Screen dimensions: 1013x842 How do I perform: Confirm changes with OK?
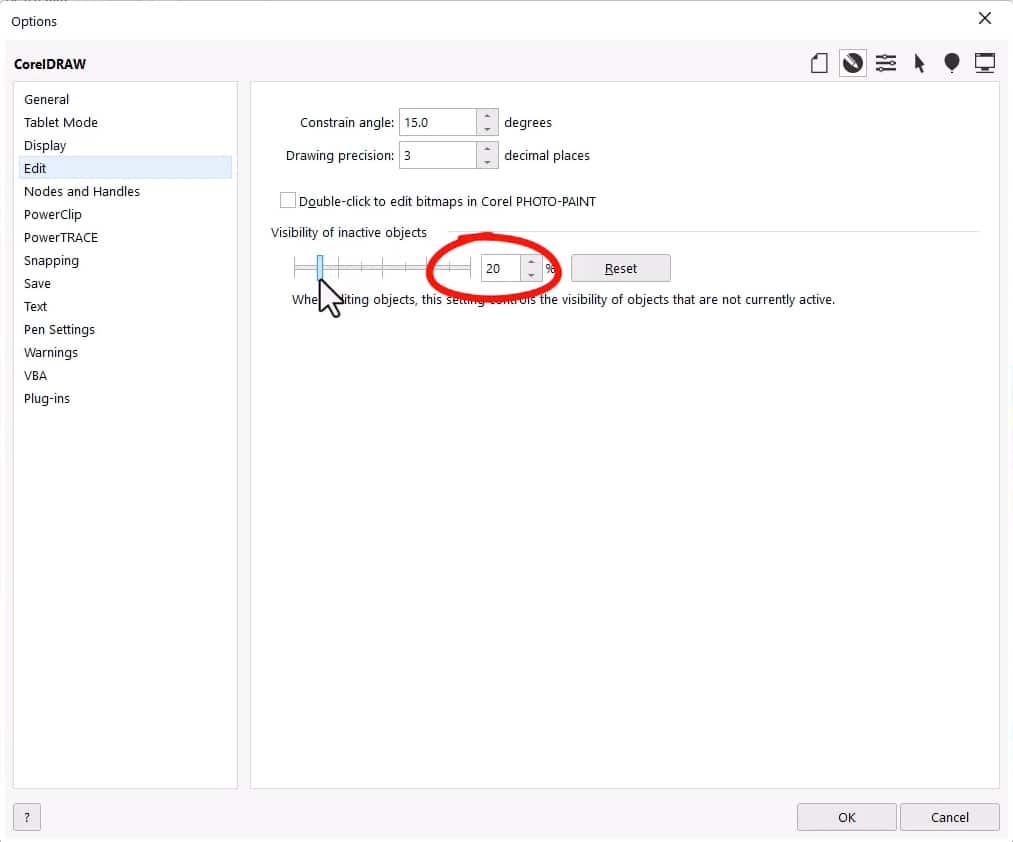coord(846,817)
